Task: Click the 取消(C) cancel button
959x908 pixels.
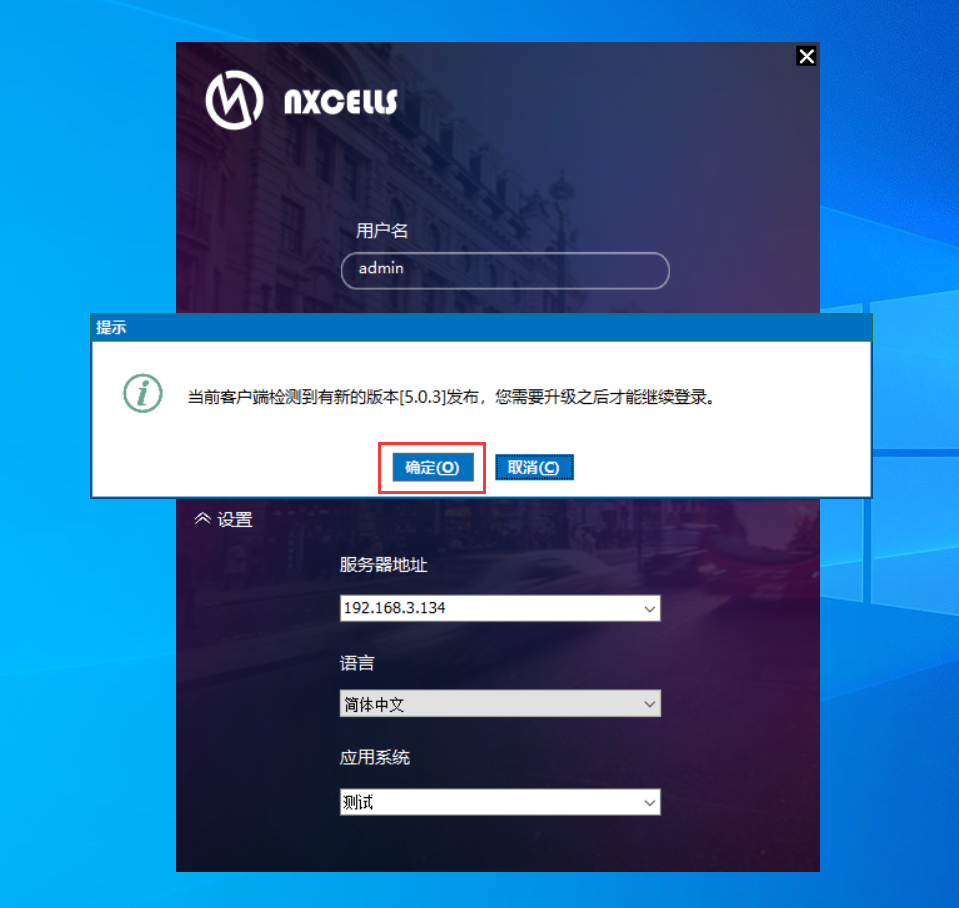Action: (534, 467)
